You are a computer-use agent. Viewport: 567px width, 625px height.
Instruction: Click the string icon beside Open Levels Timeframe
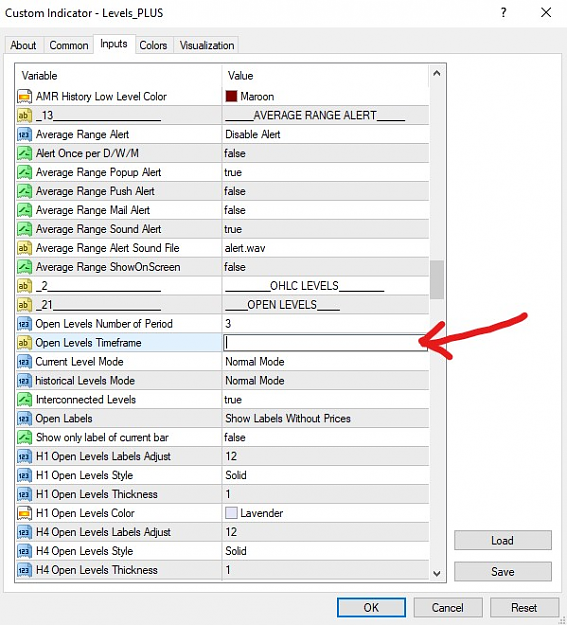click(24, 343)
